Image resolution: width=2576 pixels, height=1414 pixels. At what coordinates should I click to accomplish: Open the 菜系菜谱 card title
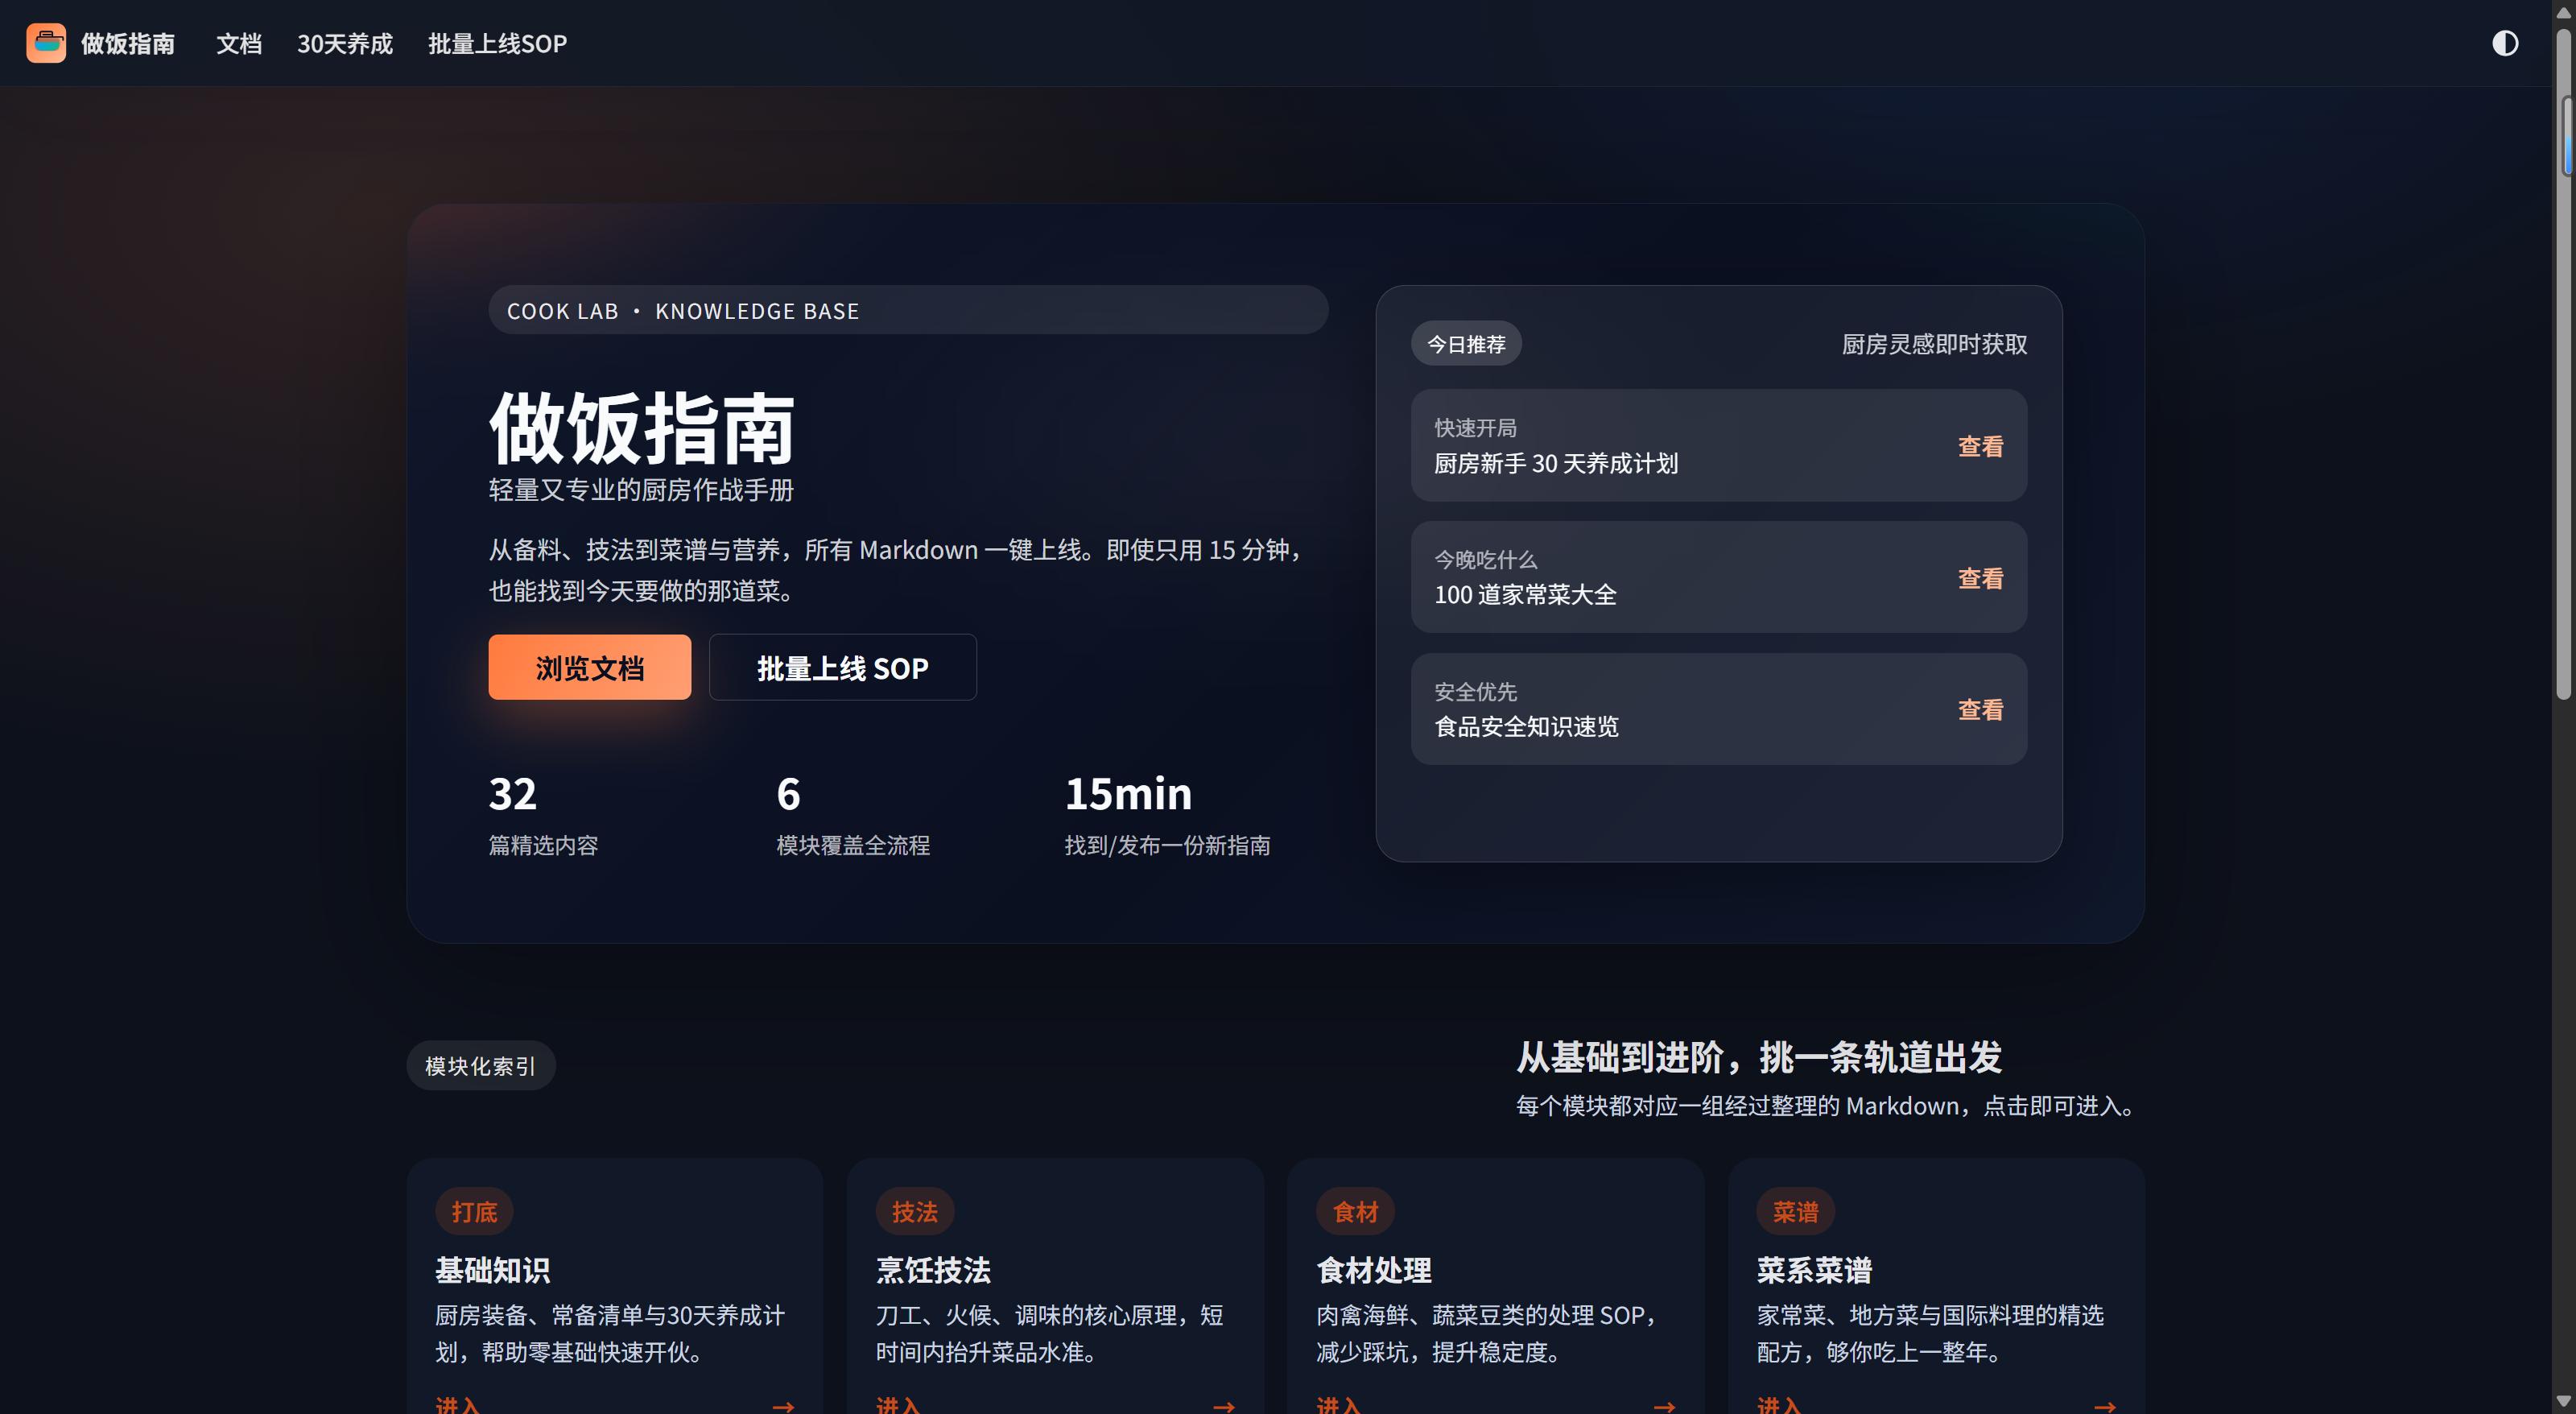click(1814, 1269)
